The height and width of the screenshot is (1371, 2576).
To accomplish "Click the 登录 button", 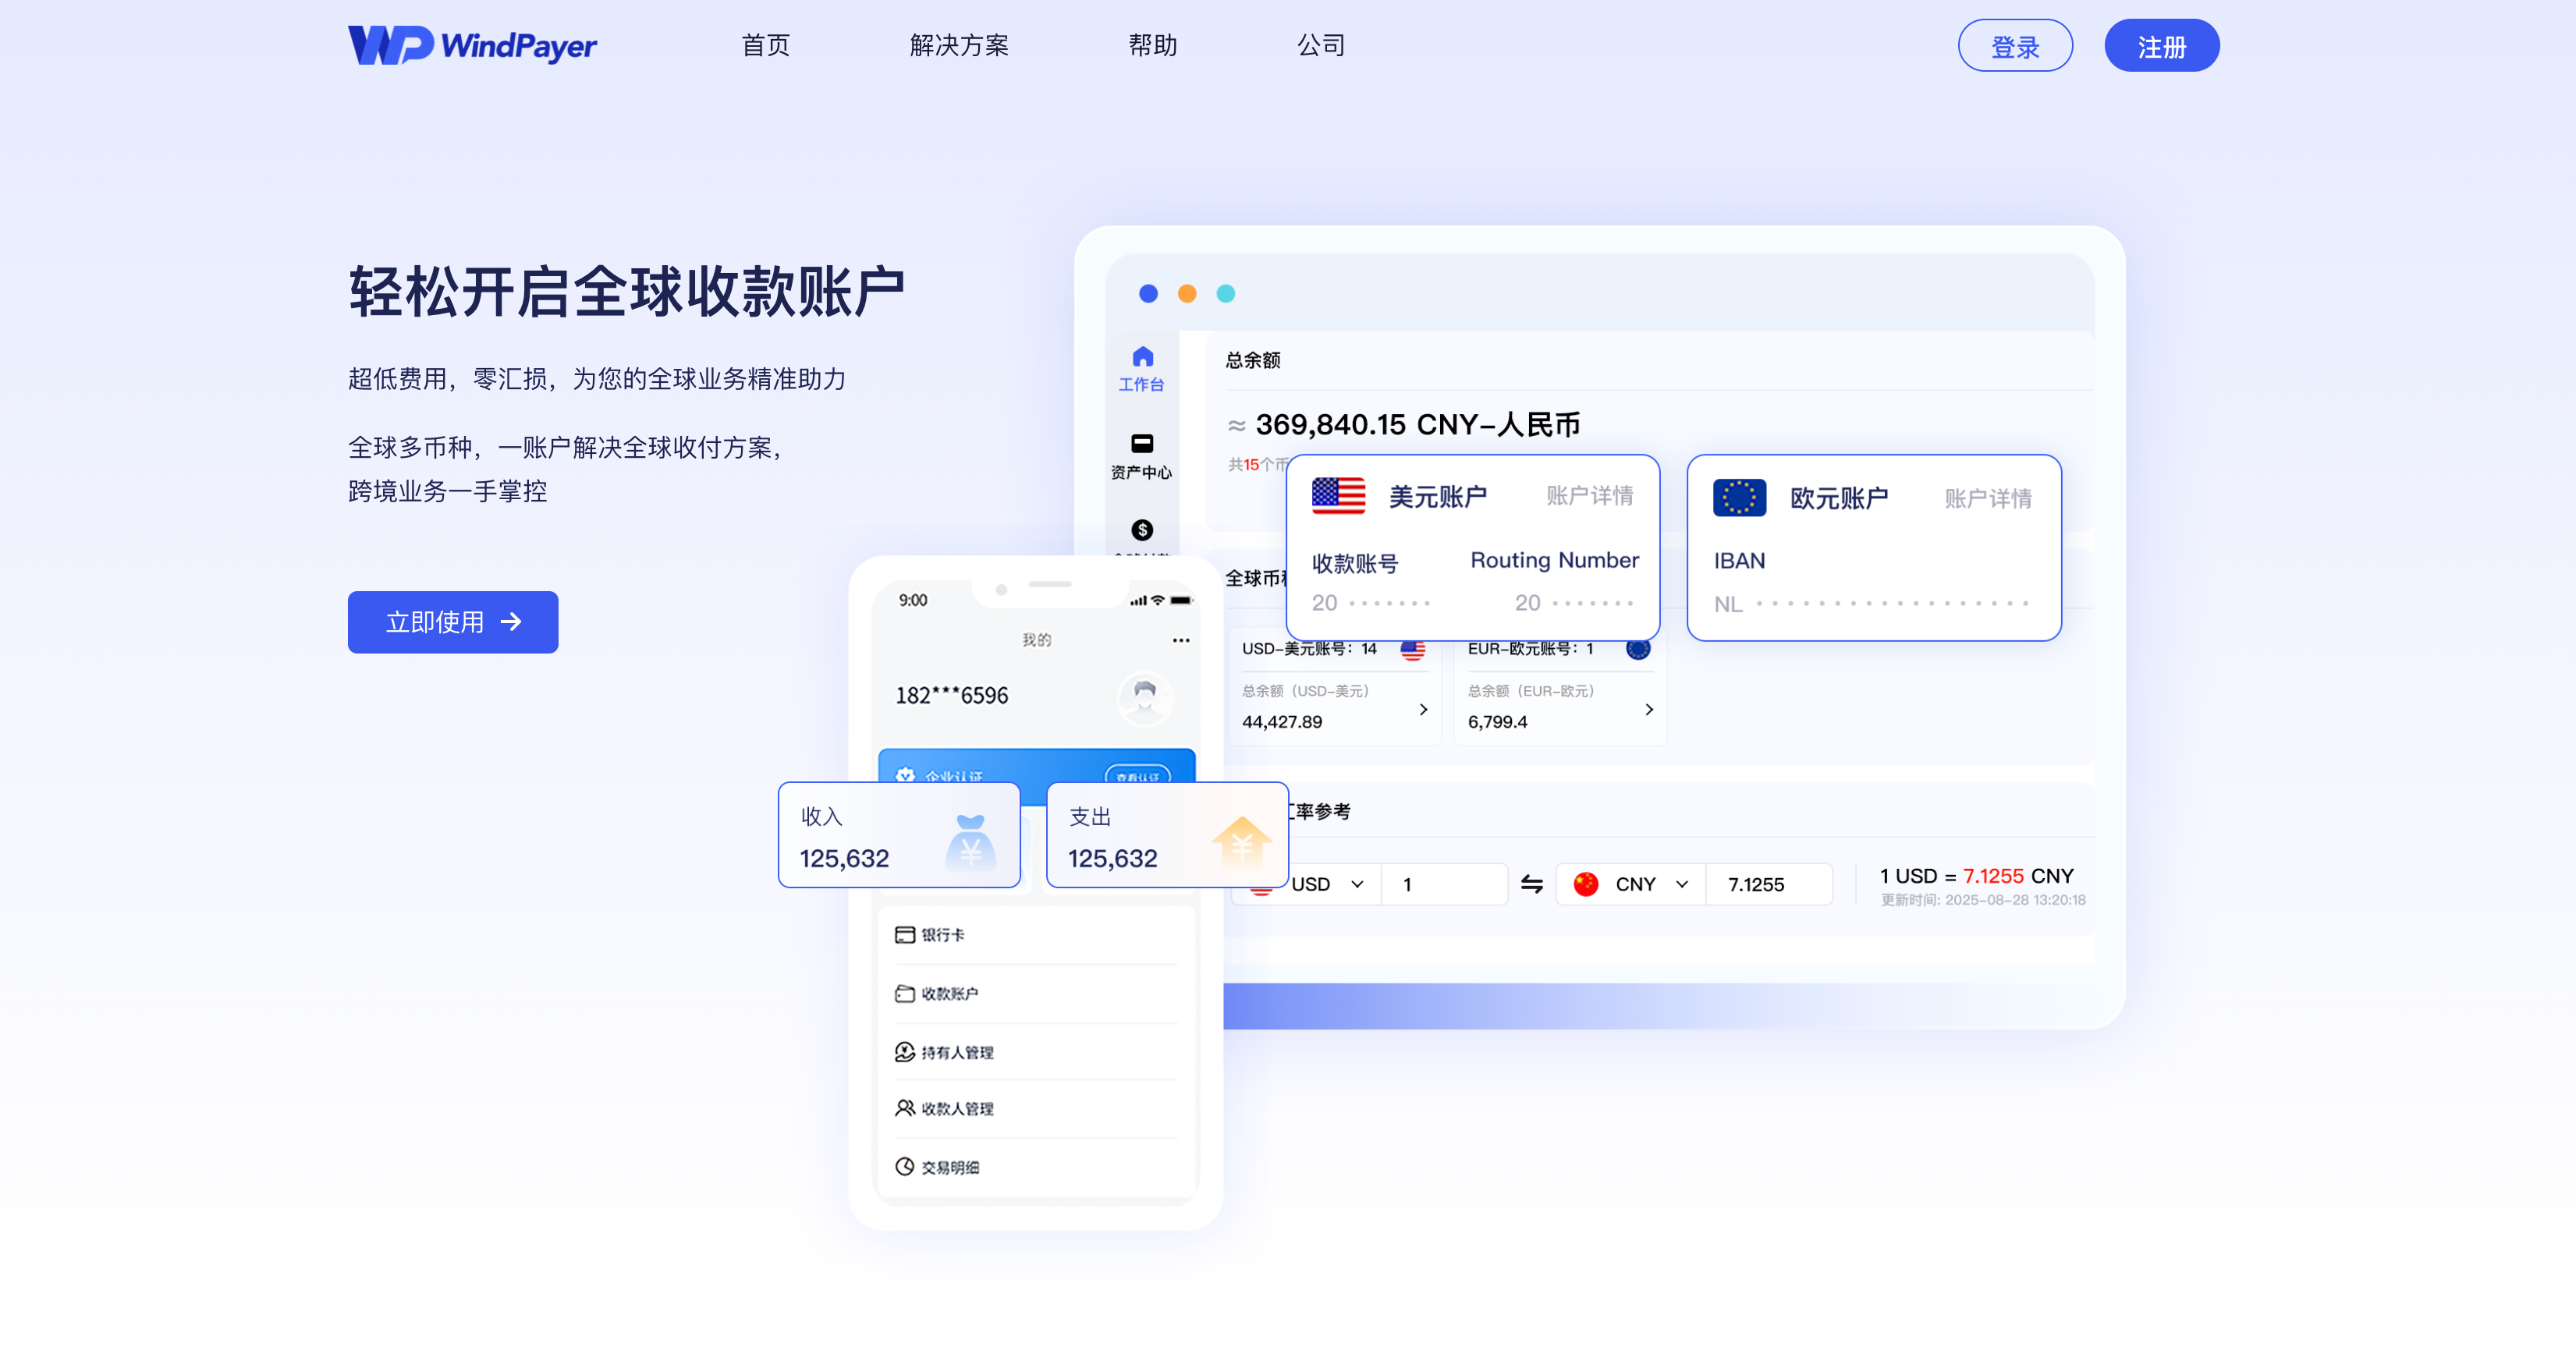I will pos(2014,46).
